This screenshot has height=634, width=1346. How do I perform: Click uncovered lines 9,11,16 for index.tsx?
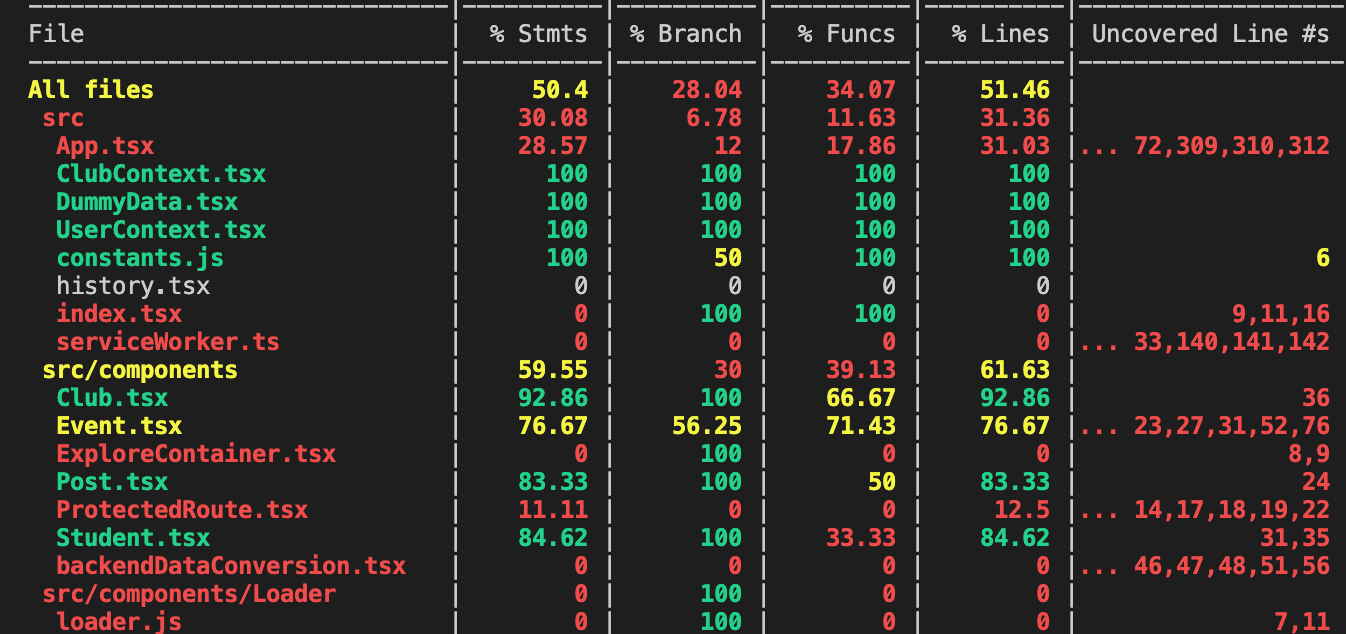coord(1281,314)
